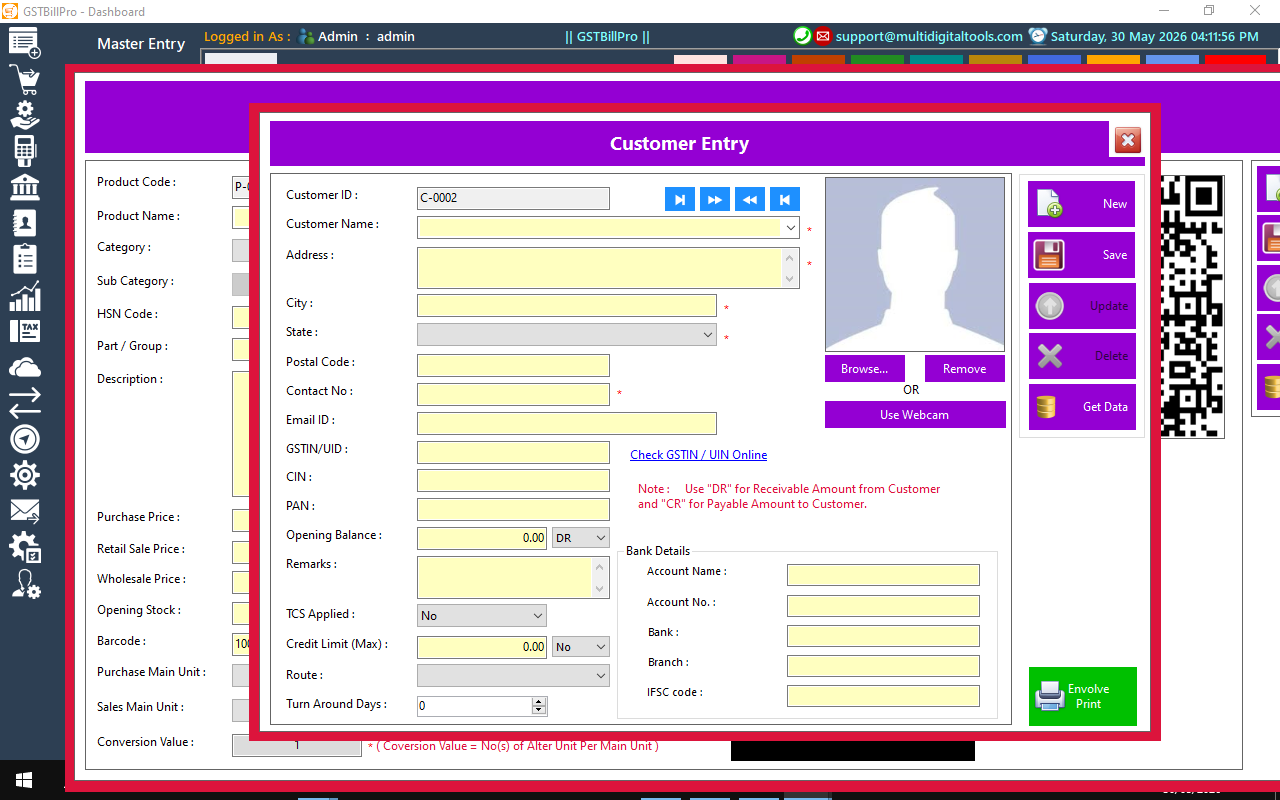
Task: Click the Update button
Action: (1082, 306)
